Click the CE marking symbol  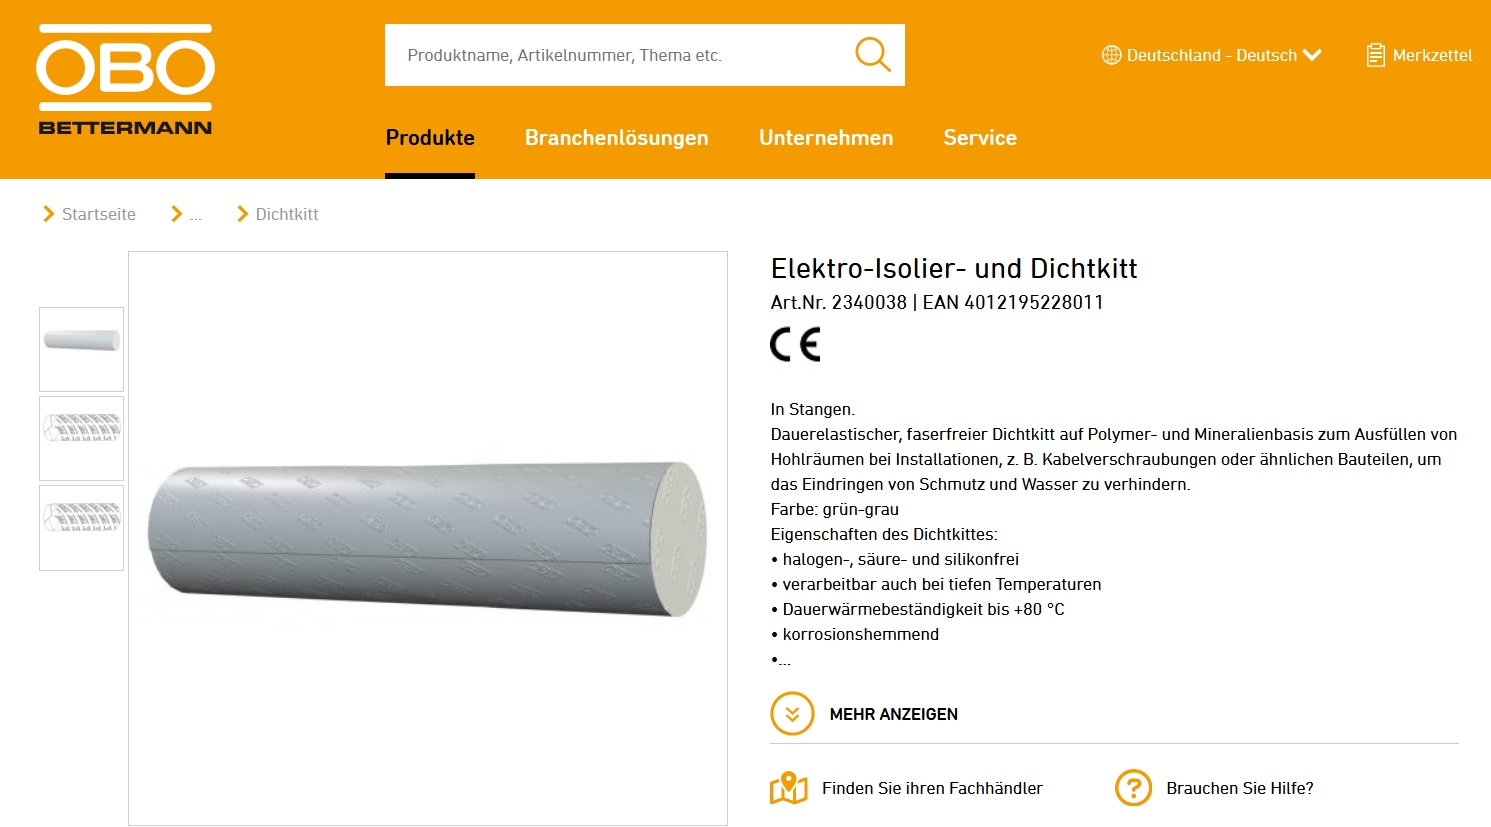pyautogui.click(x=795, y=345)
